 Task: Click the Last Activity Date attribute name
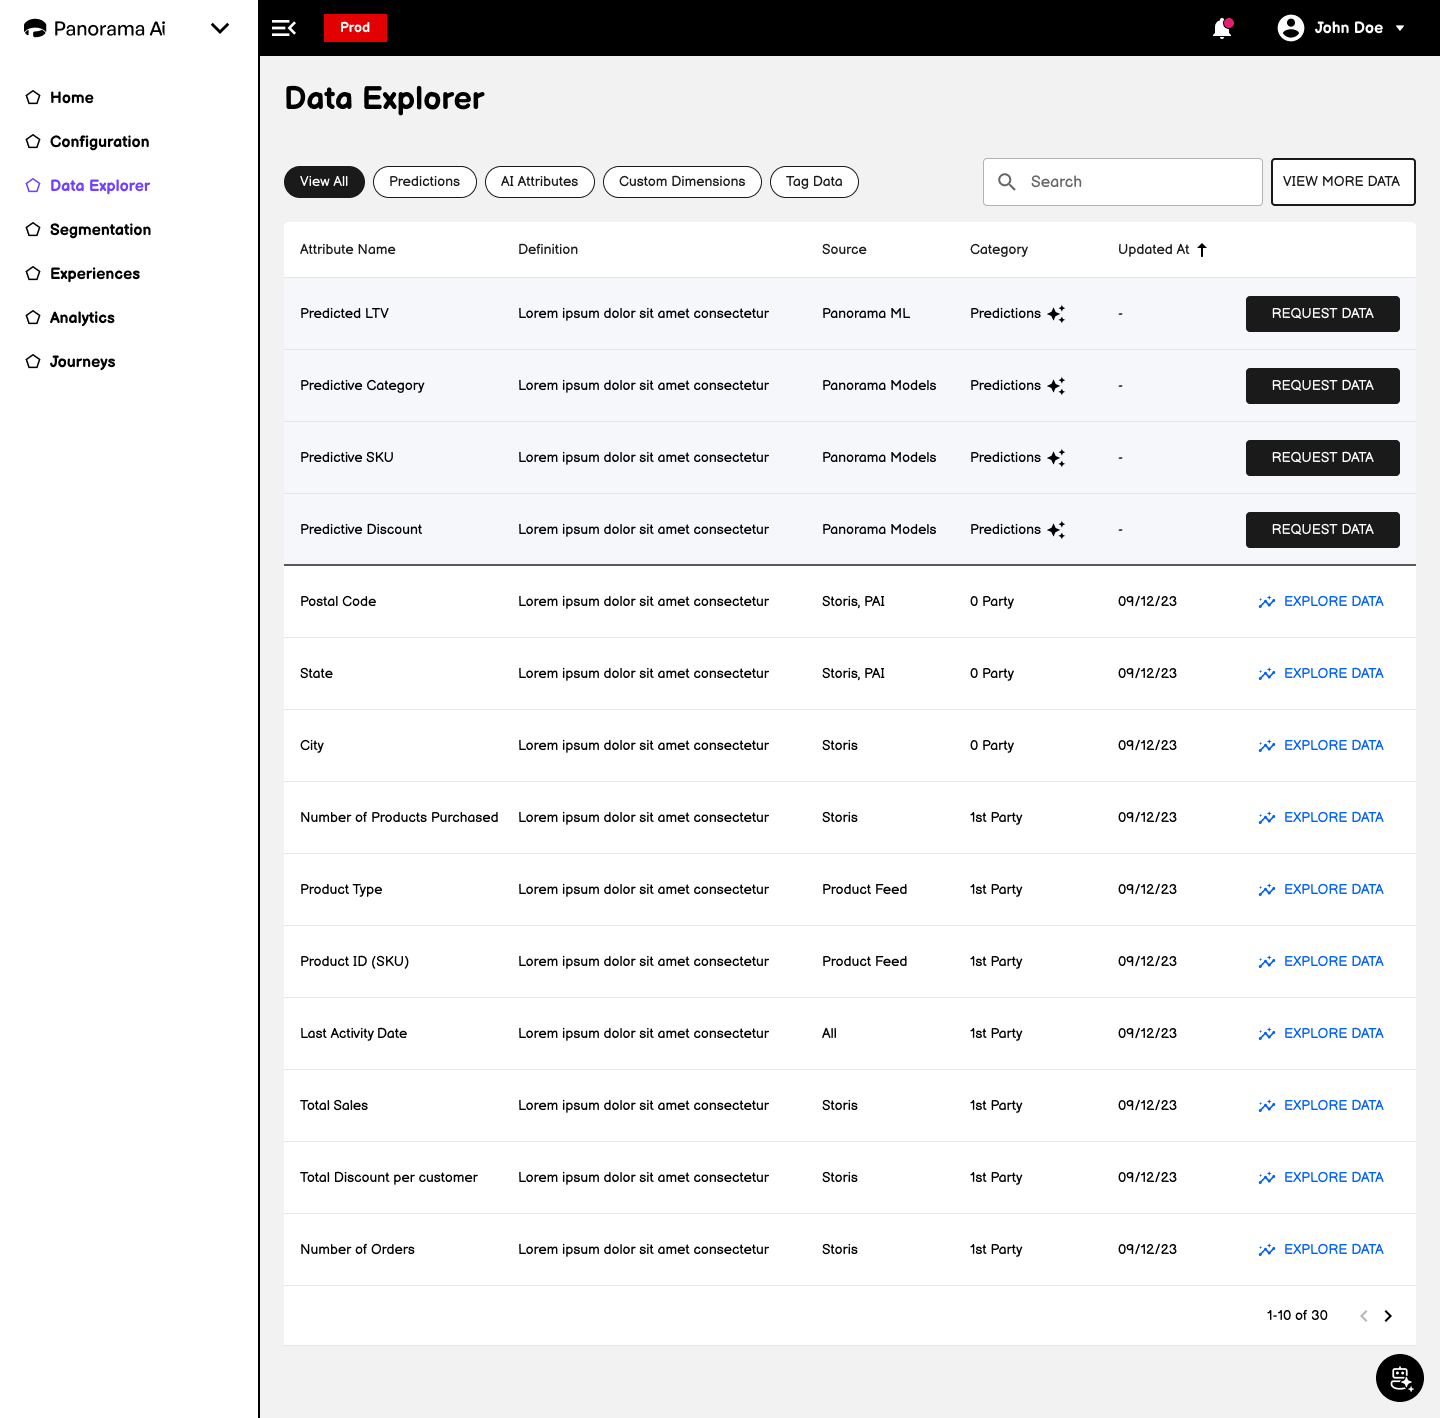[x=353, y=1034]
